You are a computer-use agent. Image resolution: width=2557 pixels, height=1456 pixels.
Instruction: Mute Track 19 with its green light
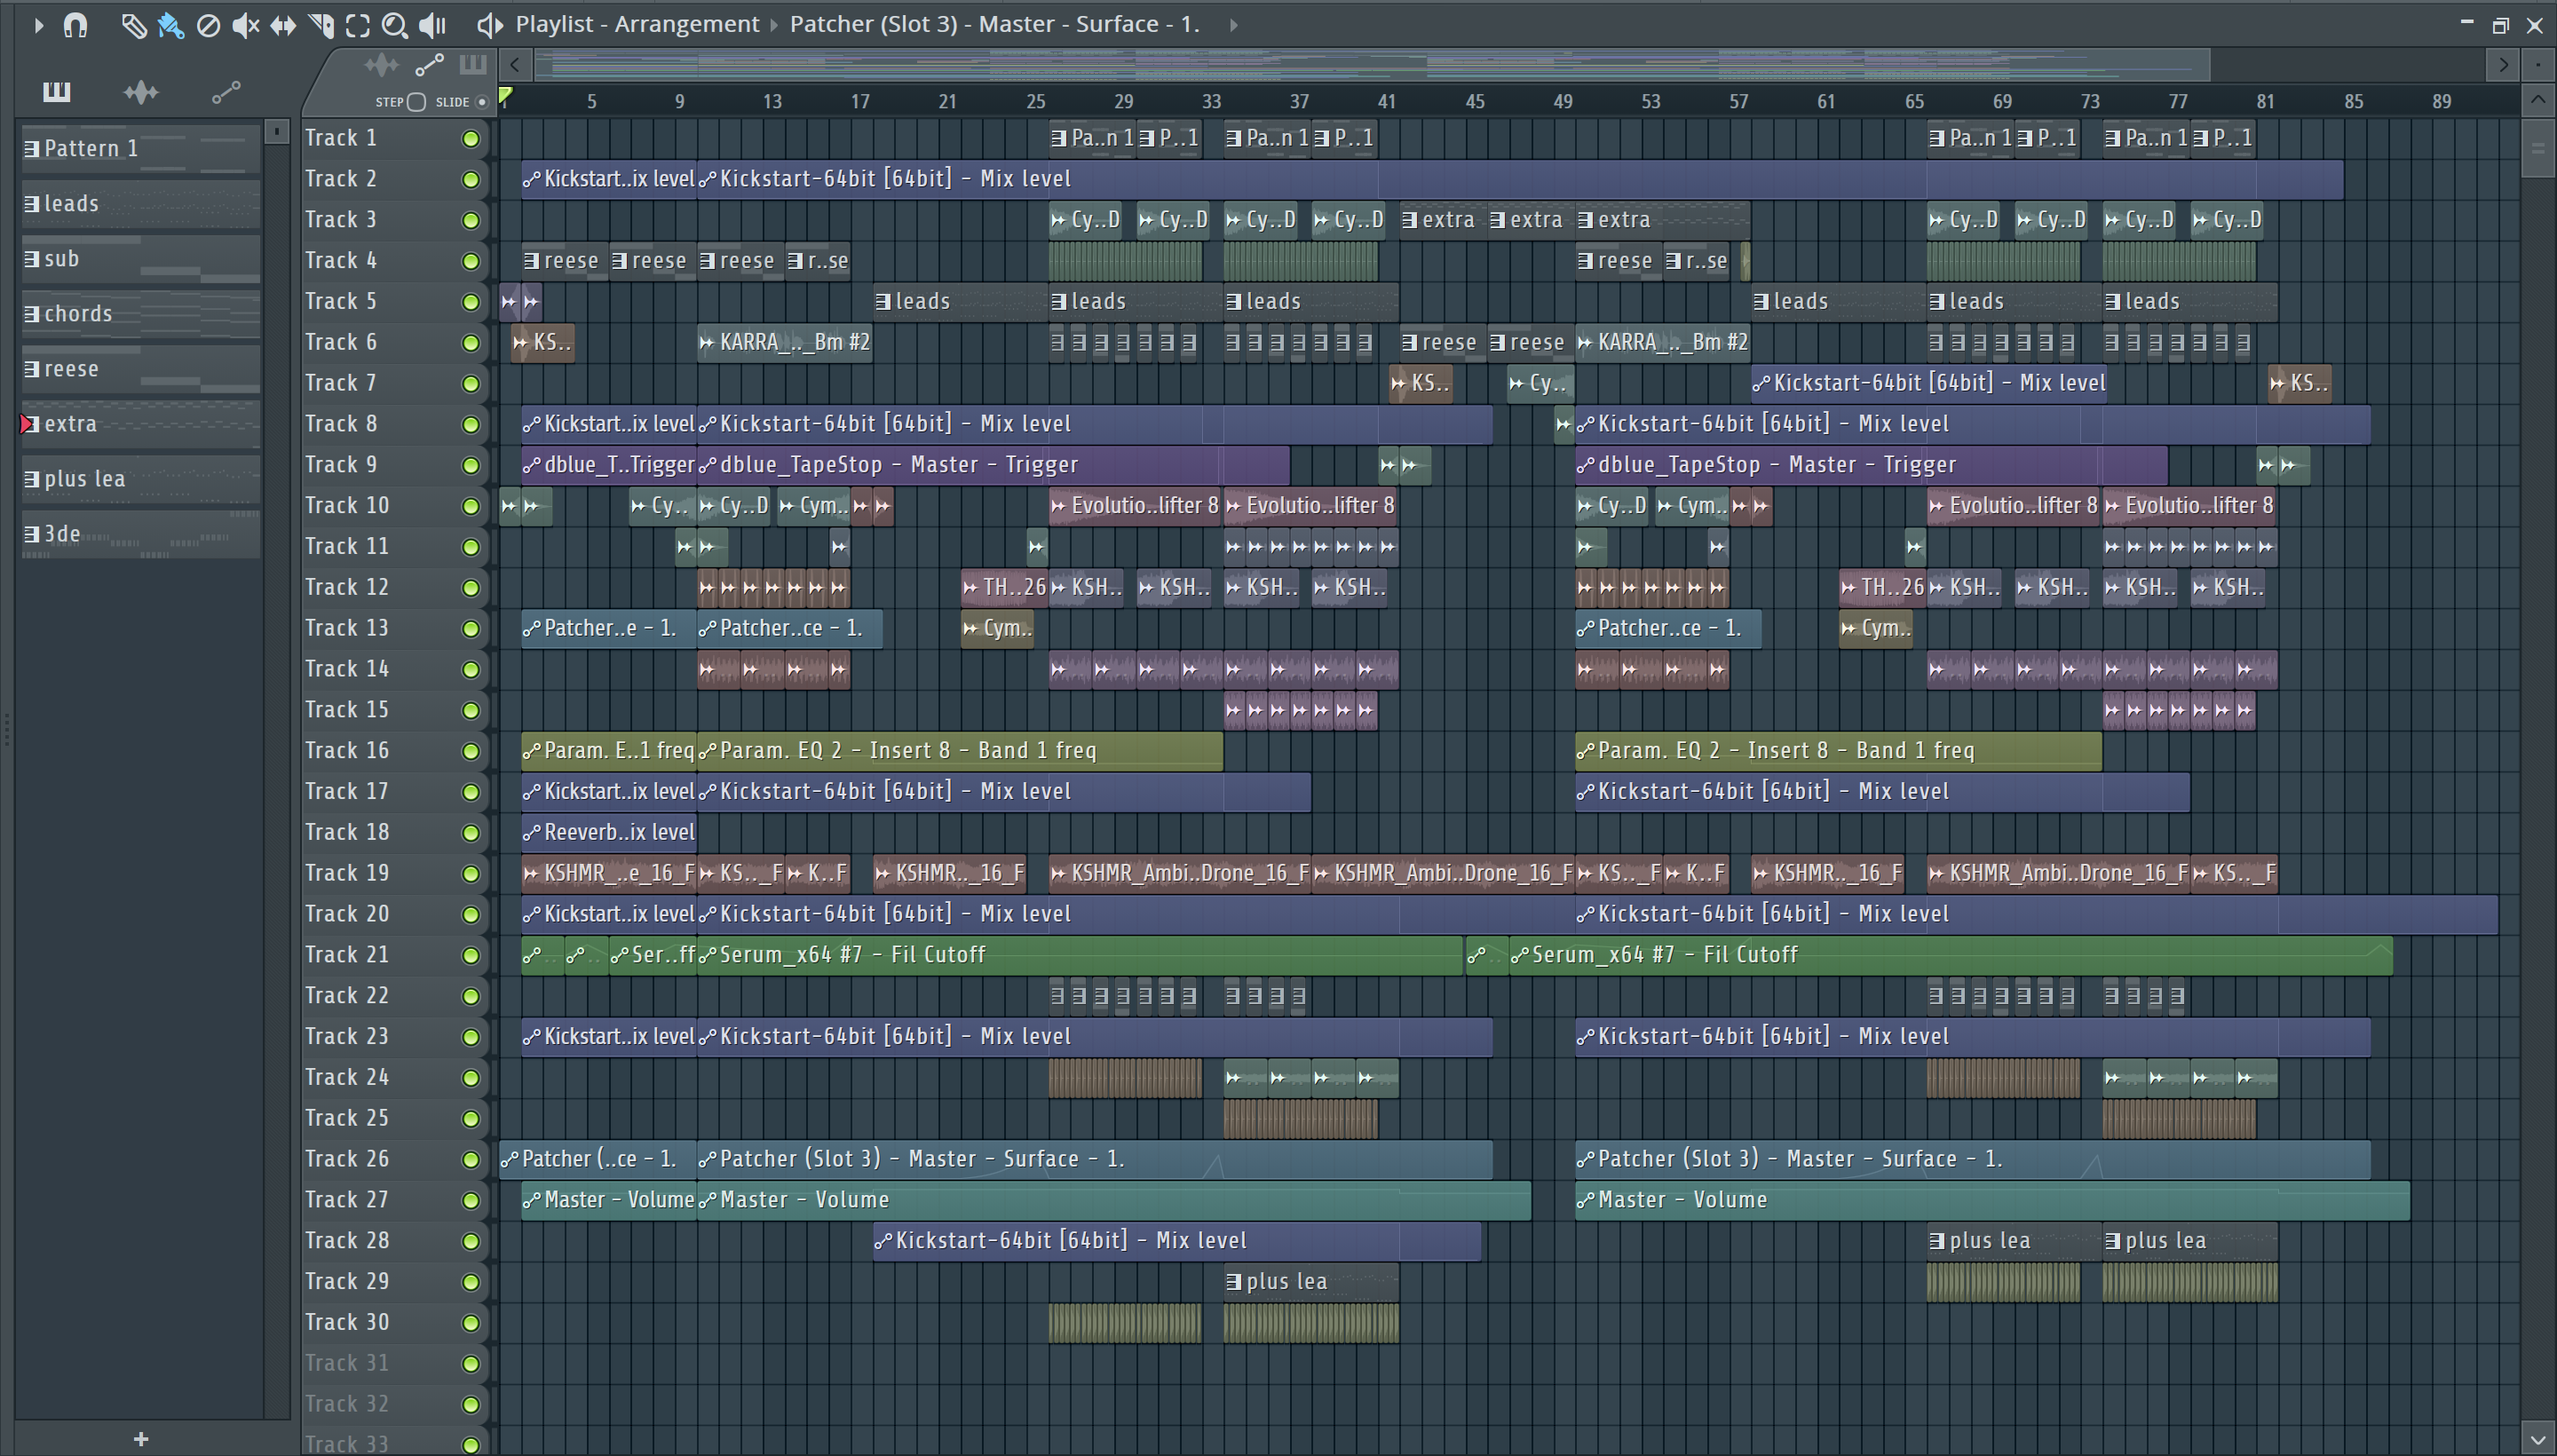click(470, 874)
